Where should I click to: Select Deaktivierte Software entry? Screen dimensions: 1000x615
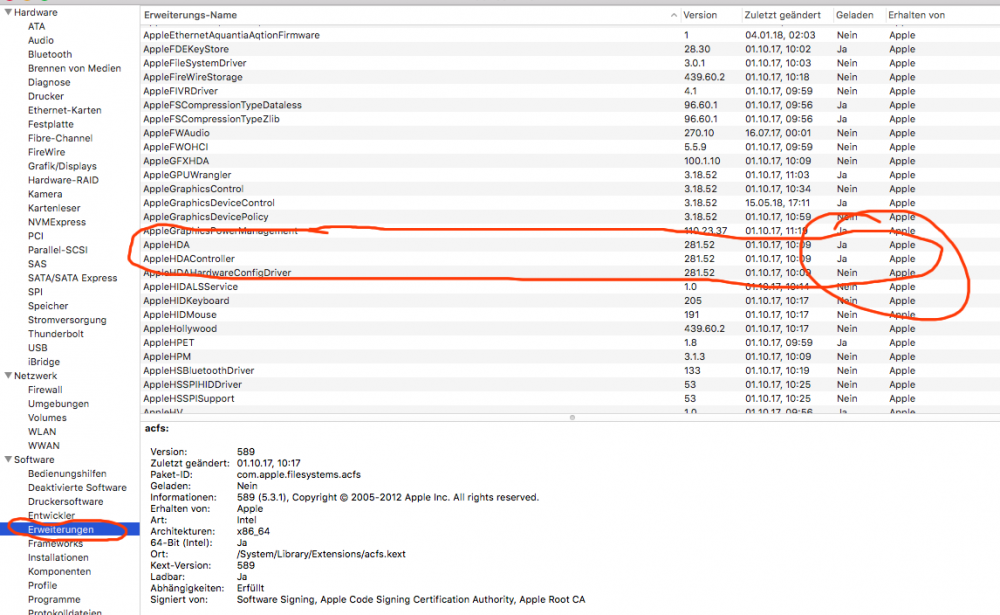point(77,488)
